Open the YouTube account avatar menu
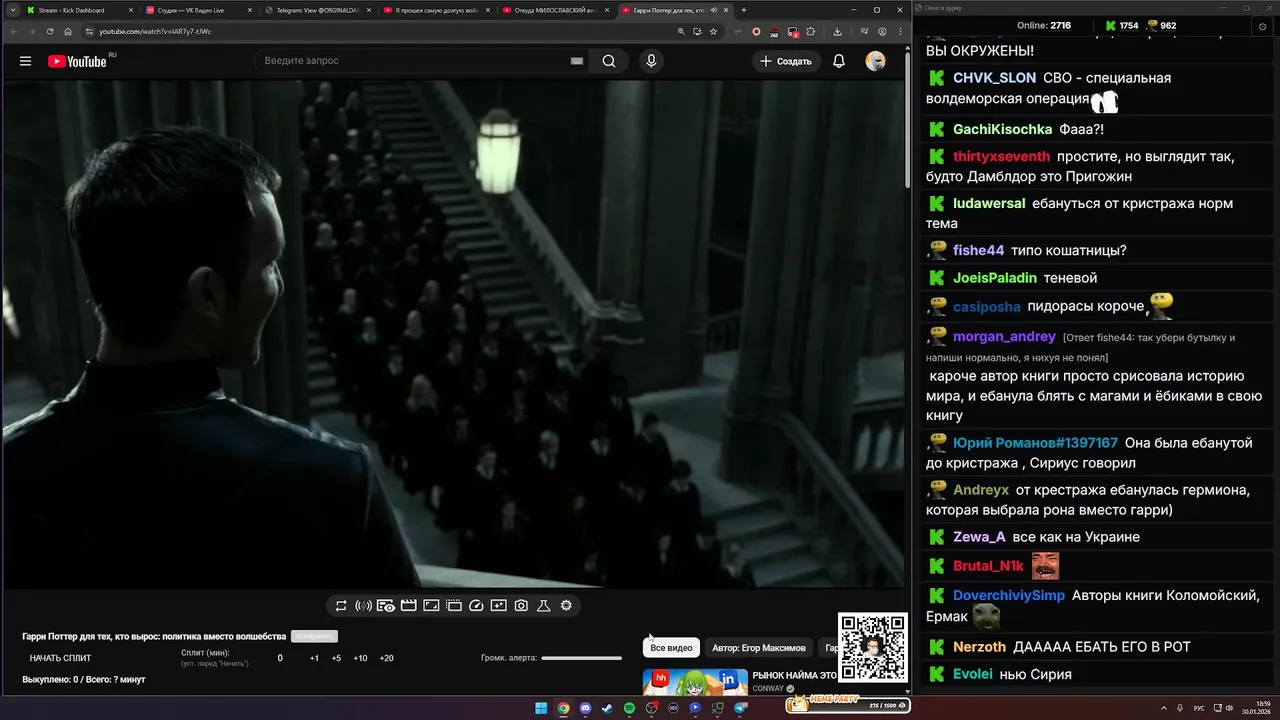Image resolution: width=1280 pixels, height=720 pixels. pyautogui.click(x=875, y=61)
